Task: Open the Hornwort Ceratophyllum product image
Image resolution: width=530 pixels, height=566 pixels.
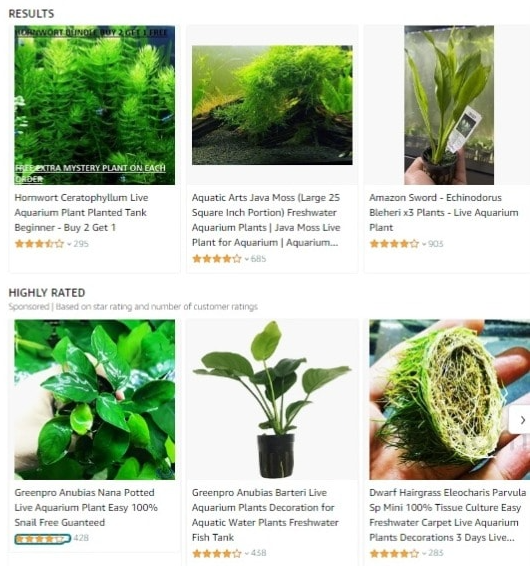Action: click(x=95, y=105)
